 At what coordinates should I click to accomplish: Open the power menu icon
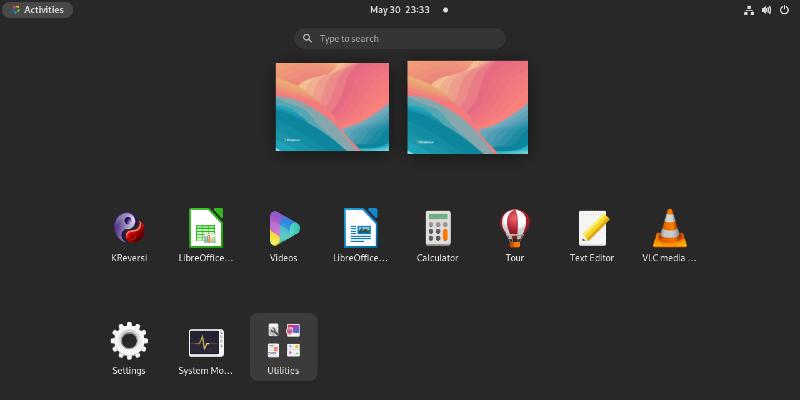pos(784,10)
